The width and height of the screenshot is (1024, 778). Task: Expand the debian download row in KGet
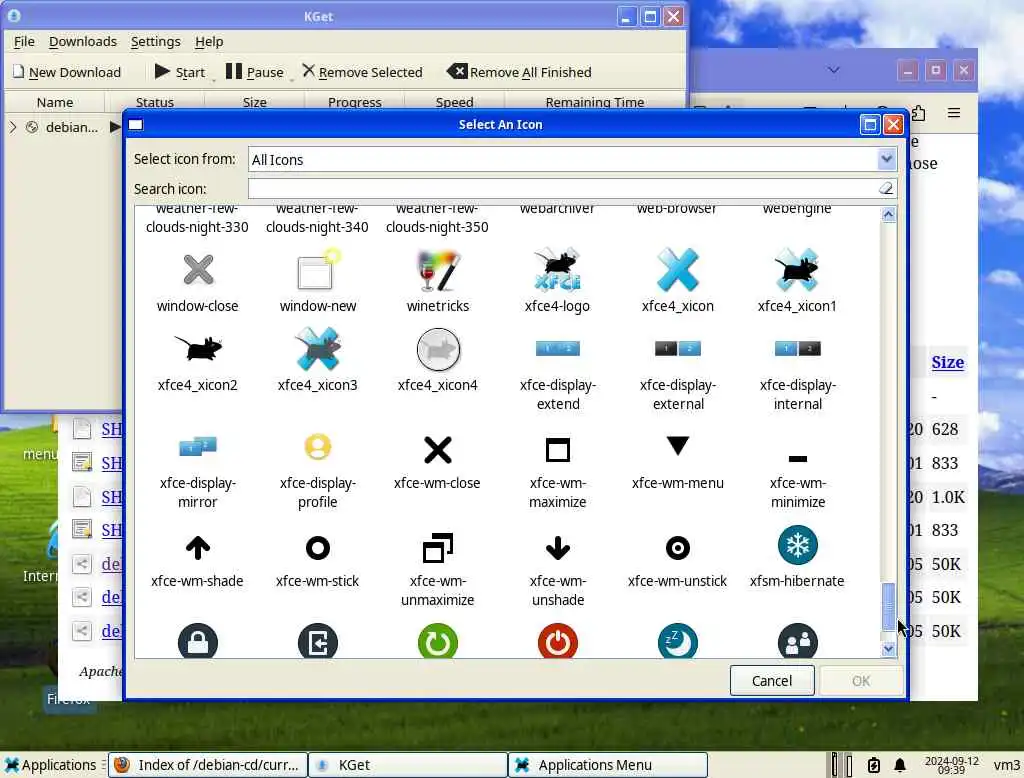[13, 127]
